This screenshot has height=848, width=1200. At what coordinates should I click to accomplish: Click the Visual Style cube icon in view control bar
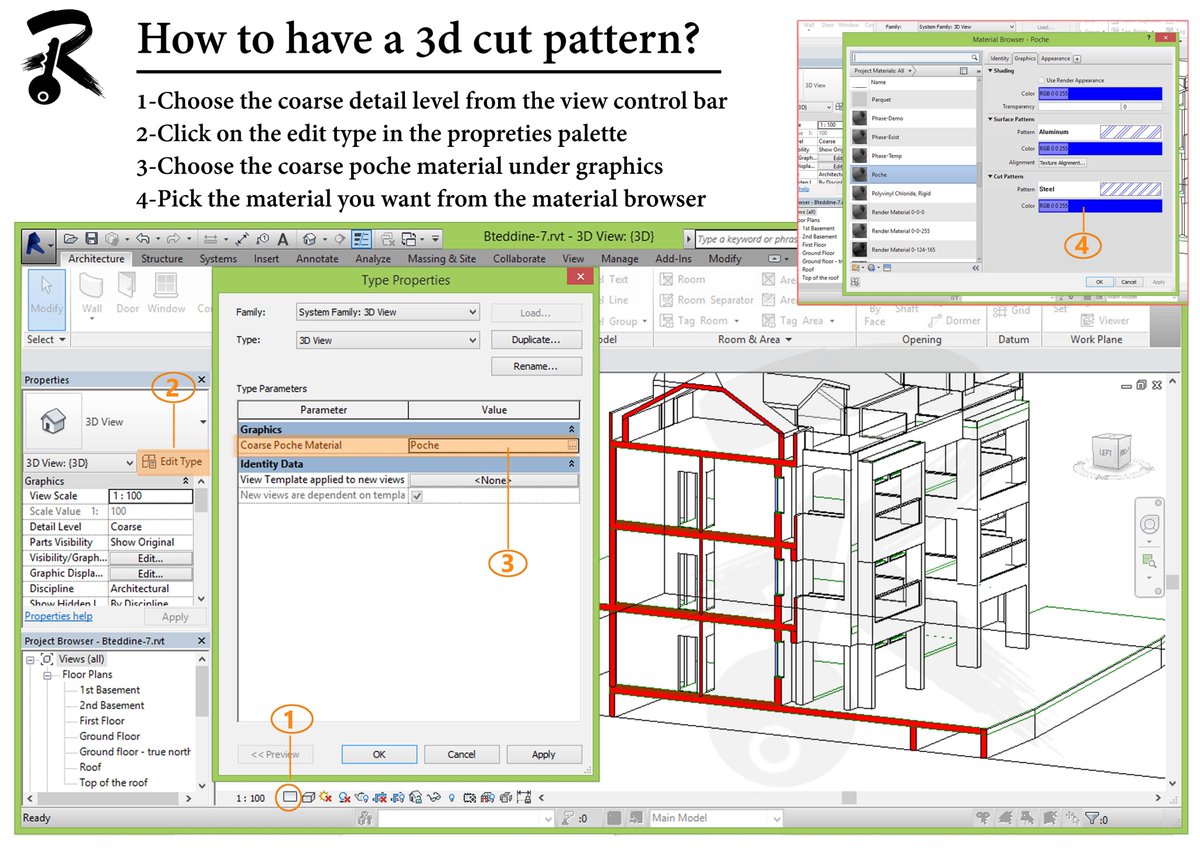coord(308,797)
